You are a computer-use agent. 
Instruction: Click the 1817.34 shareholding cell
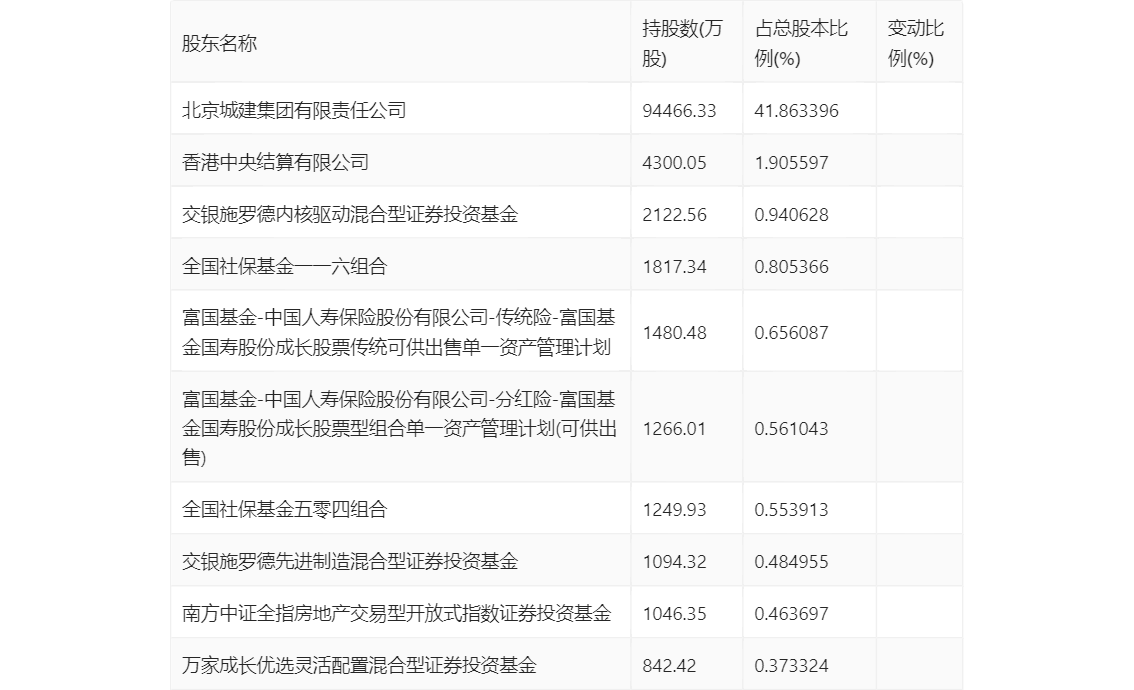(674, 267)
